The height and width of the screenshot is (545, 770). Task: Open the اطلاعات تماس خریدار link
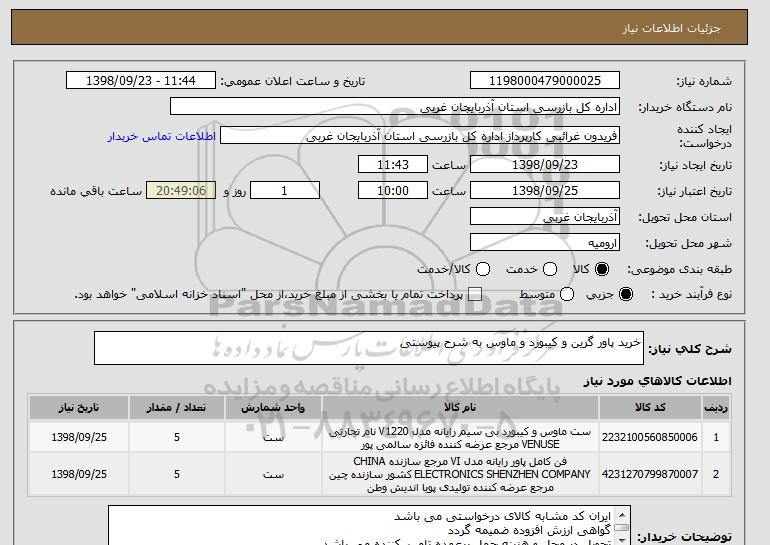[162, 136]
